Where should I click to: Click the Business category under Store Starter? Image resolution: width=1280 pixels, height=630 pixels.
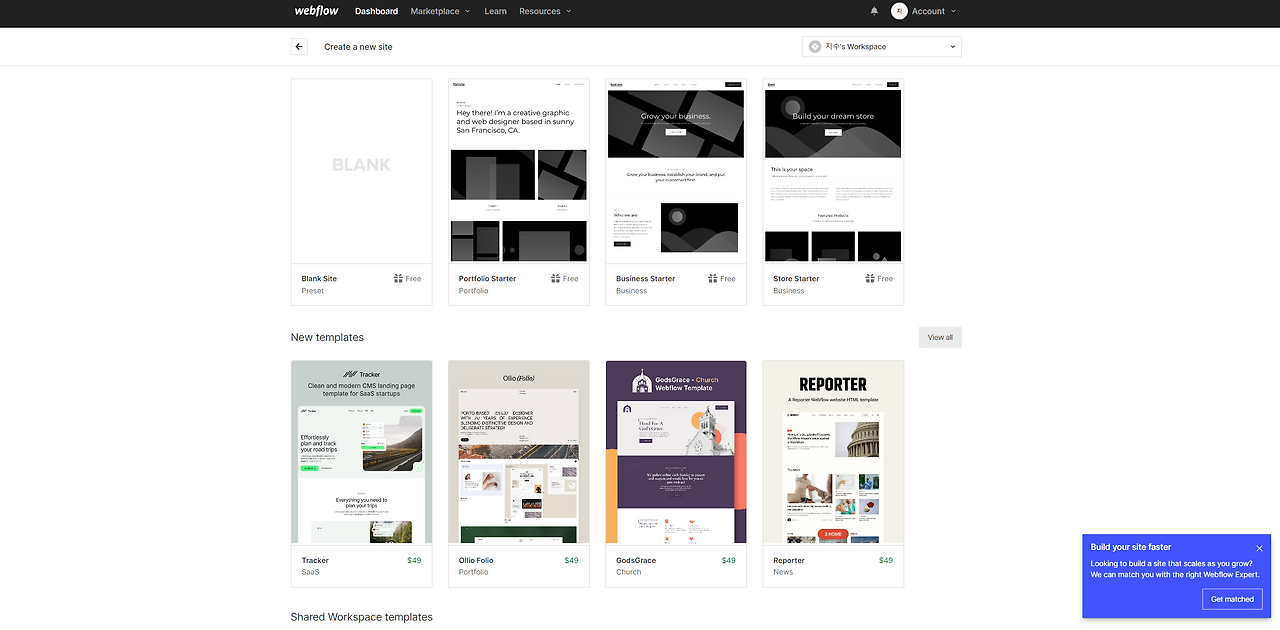tap(788, 291)
